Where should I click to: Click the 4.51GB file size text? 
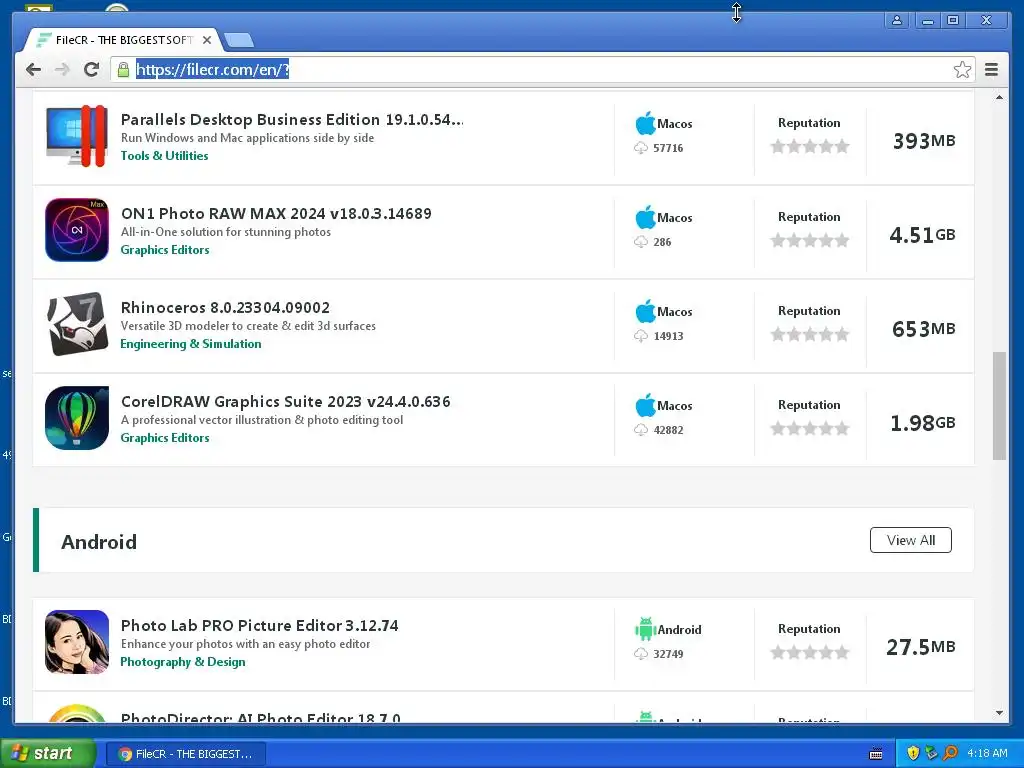pyautogui.click(x=922, y=234)
